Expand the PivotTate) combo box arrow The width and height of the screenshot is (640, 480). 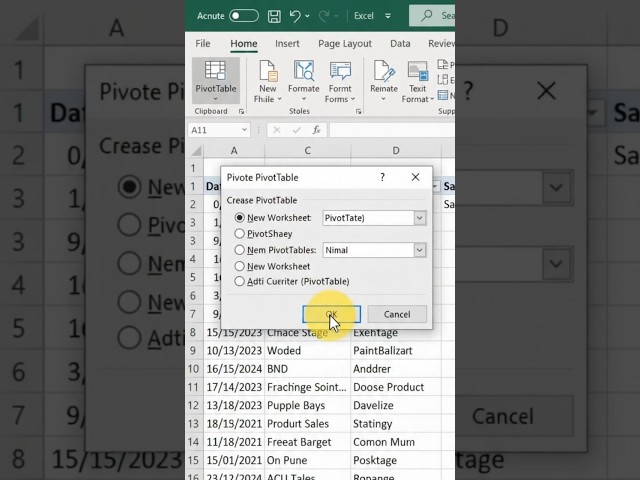[x=420, y=218]
